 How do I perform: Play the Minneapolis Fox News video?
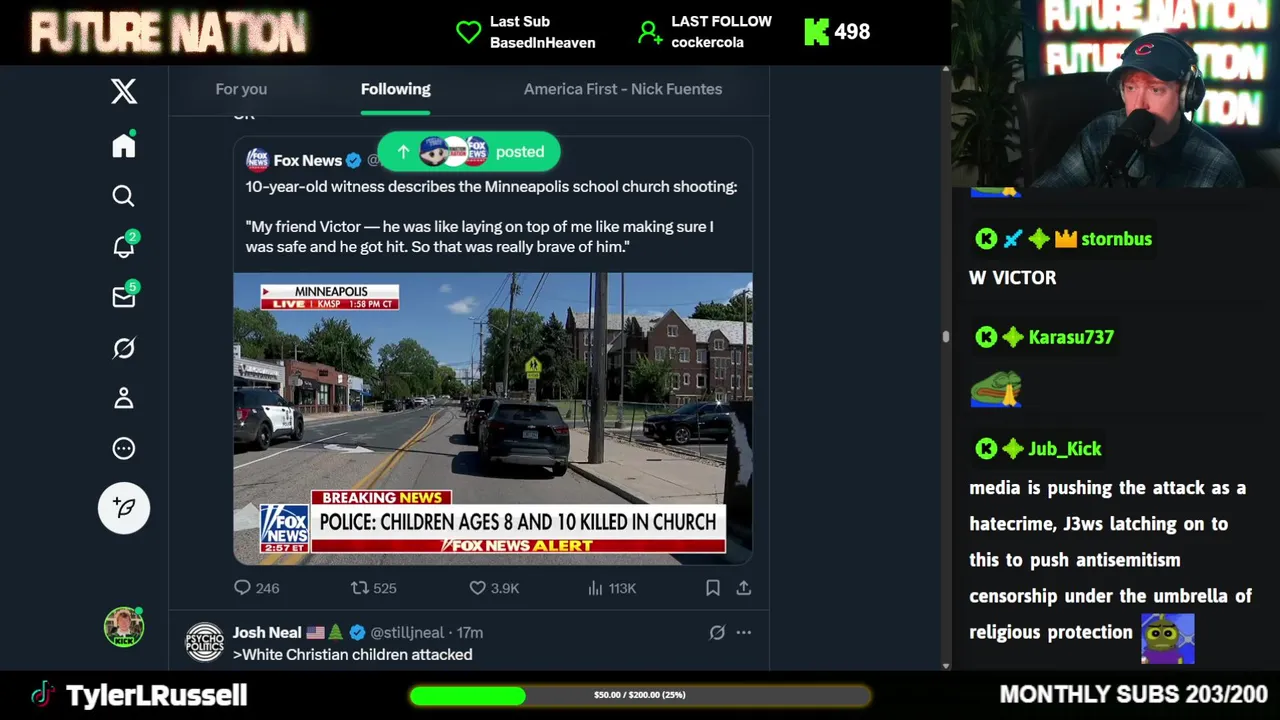pyautogui.click(x=493, y=418)
